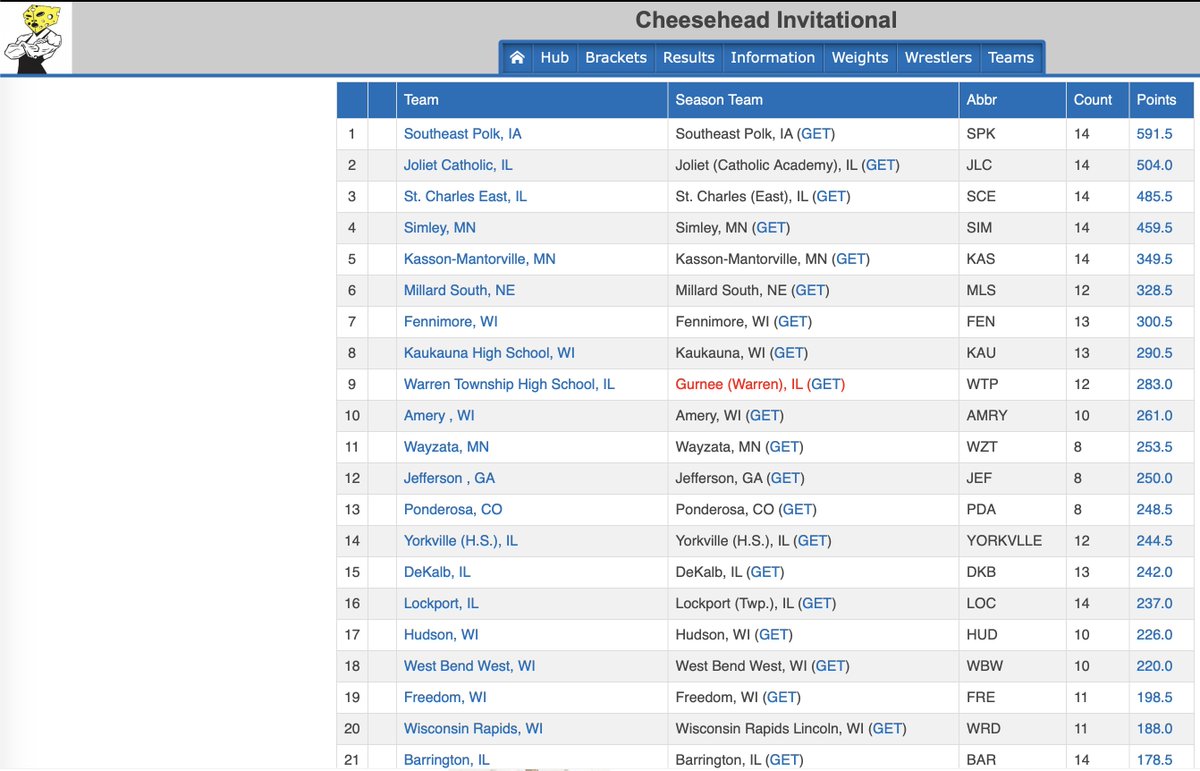Click GET link for Amery season team
1200x771 pixels.
pyautogui.click(x=765, y=416)
